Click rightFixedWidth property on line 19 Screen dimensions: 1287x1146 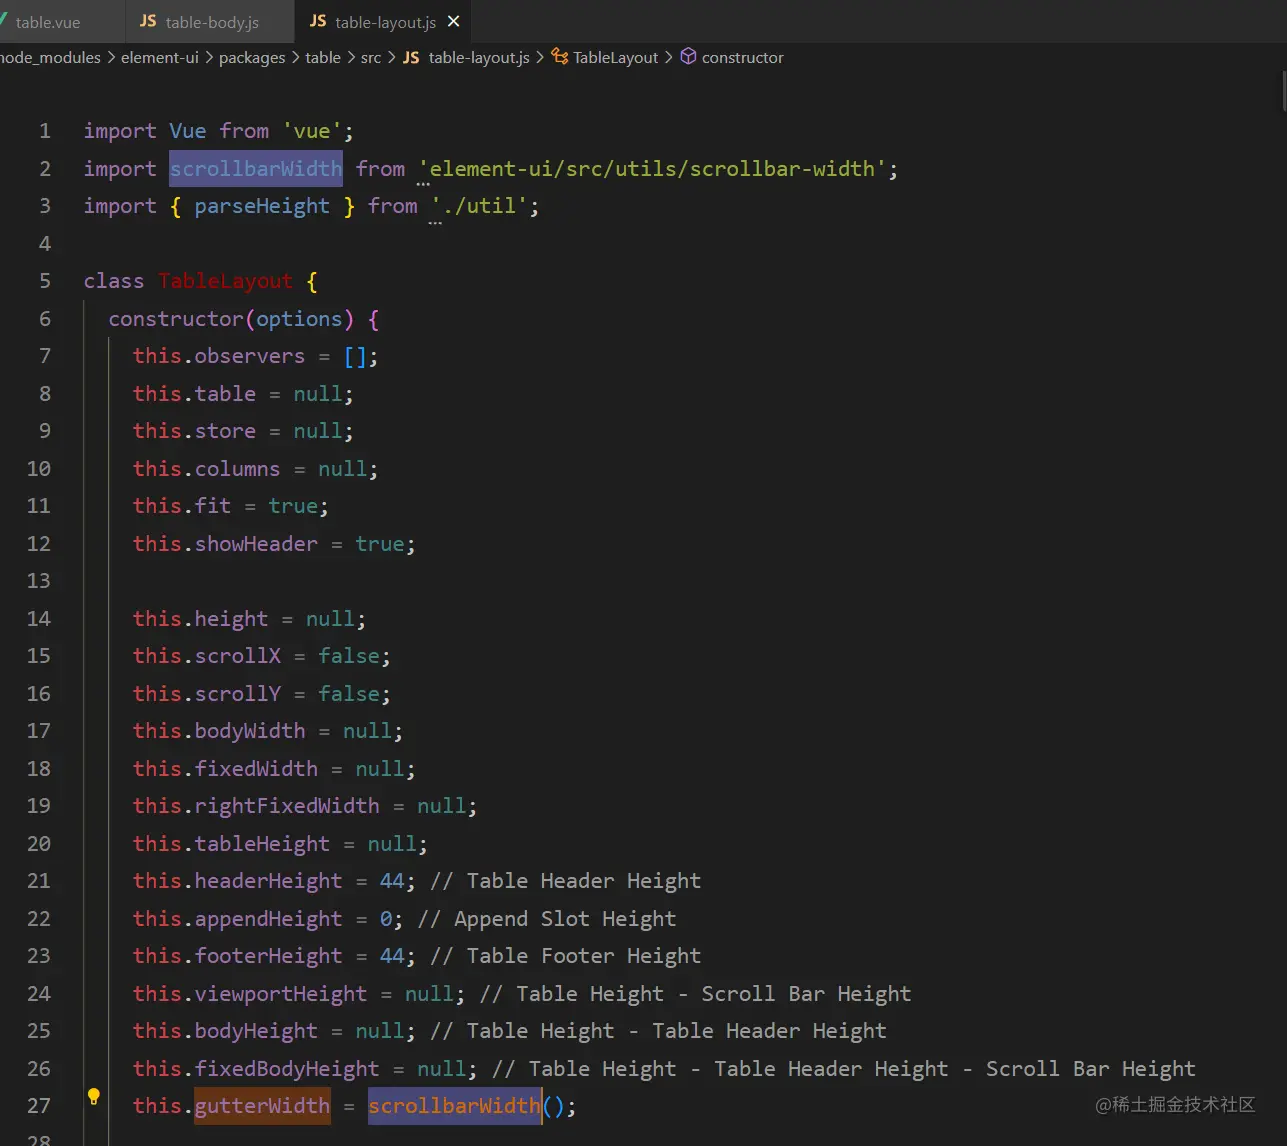[x=287, y=806]
